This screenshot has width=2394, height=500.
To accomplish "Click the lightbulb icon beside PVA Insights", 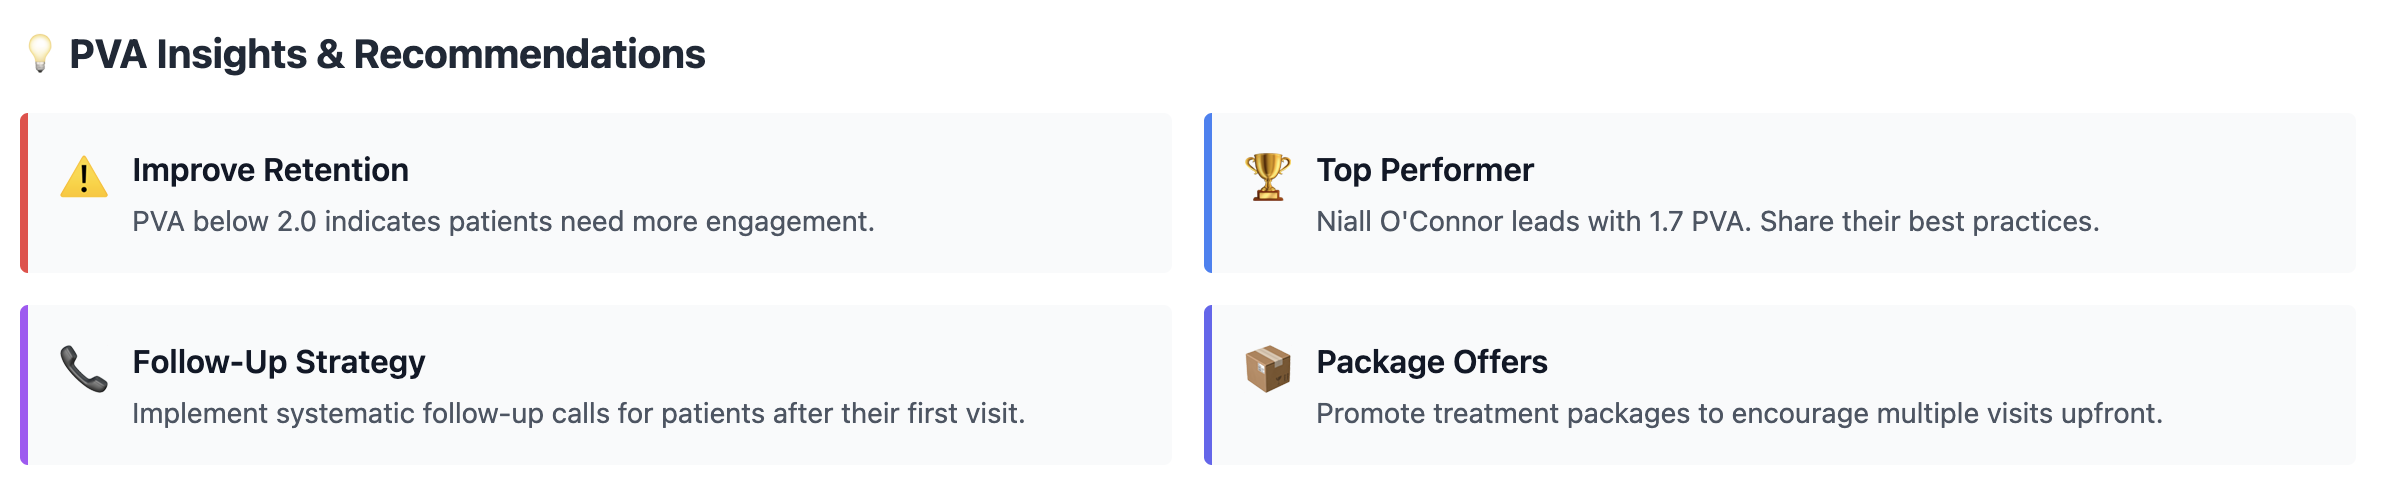I will pyautogui.click(x=40, y=53).
